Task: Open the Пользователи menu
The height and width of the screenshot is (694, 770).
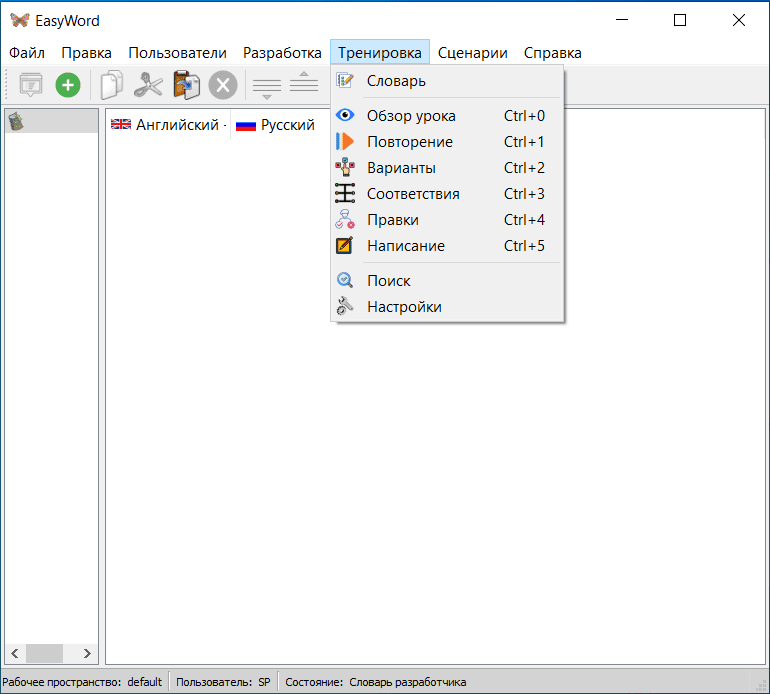Action: (x=177, y=53)
